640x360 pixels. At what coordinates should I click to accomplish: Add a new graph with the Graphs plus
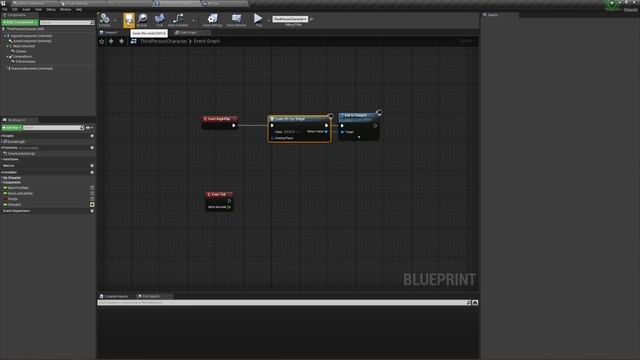(92, 136)
